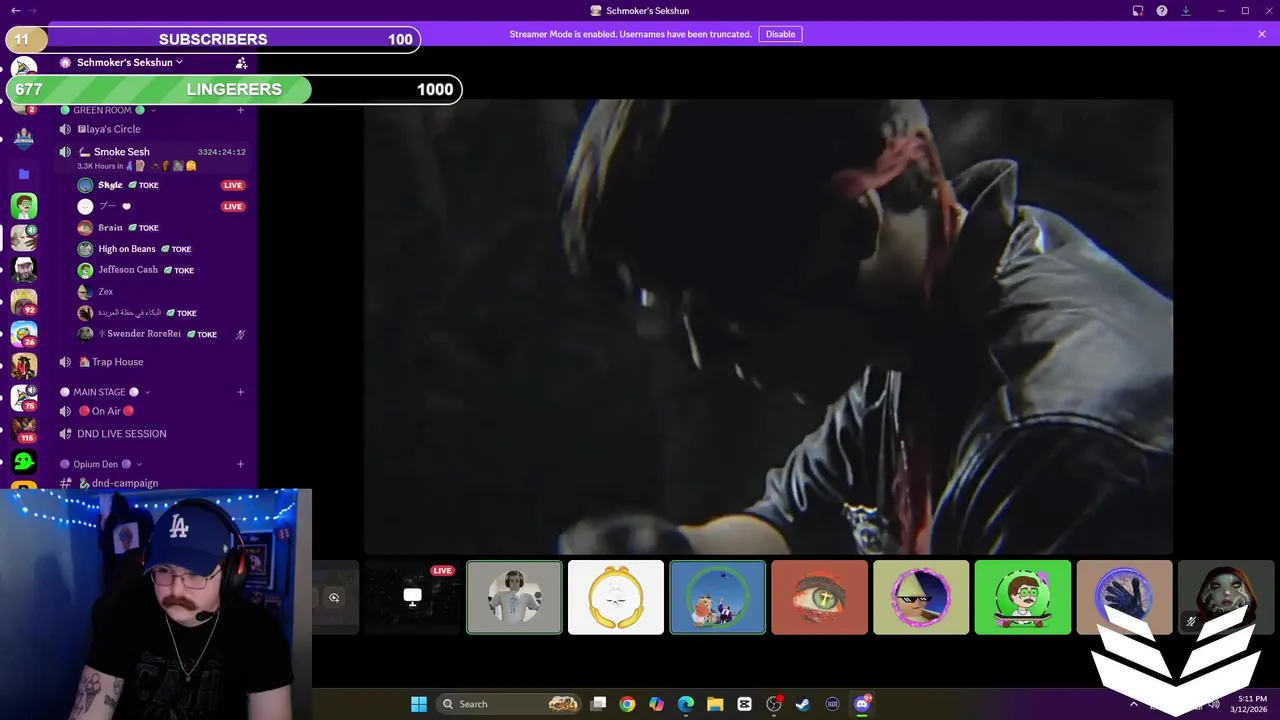Open Discord from taskbar
The image size is (1280, 720).
(x=862, y=704)
